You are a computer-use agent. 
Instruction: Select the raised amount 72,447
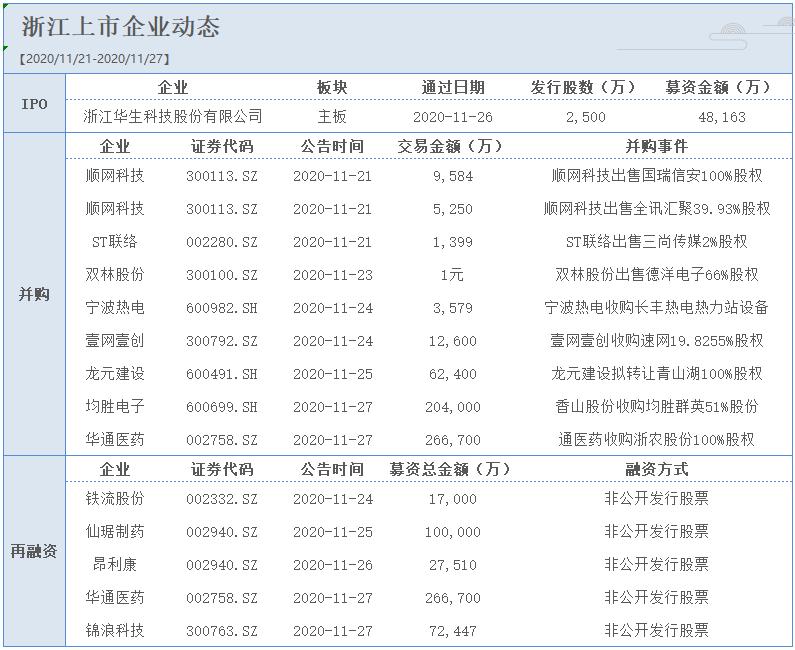(453, 631)
